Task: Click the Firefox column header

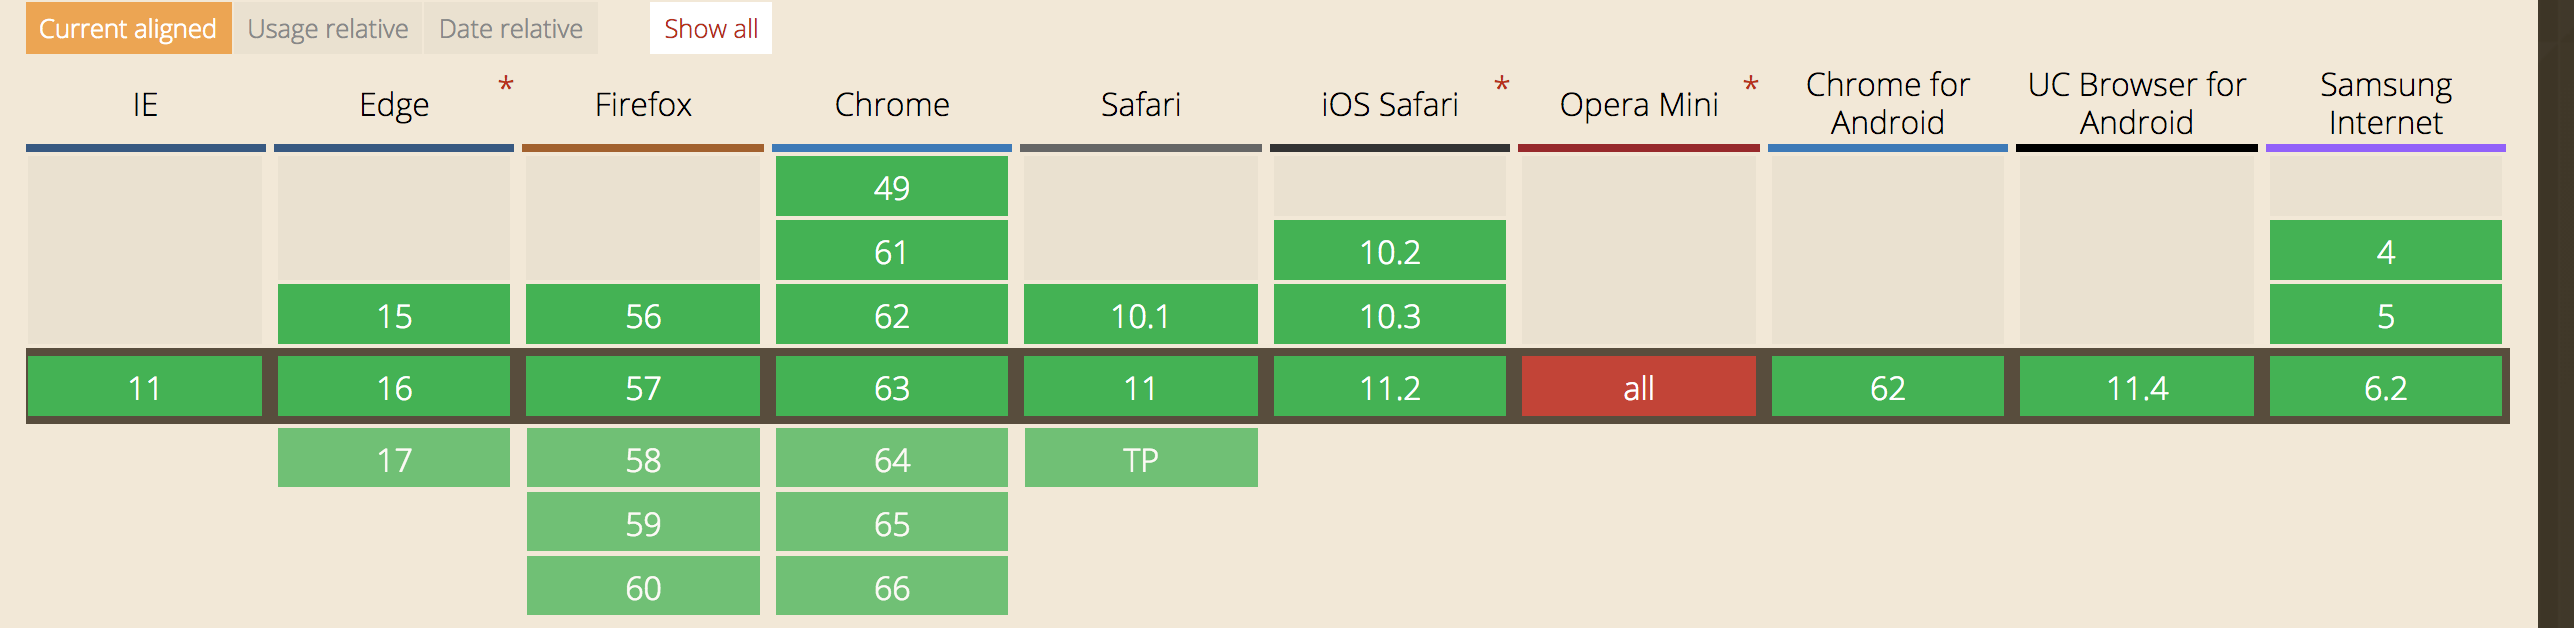Action: pos(643,104)
